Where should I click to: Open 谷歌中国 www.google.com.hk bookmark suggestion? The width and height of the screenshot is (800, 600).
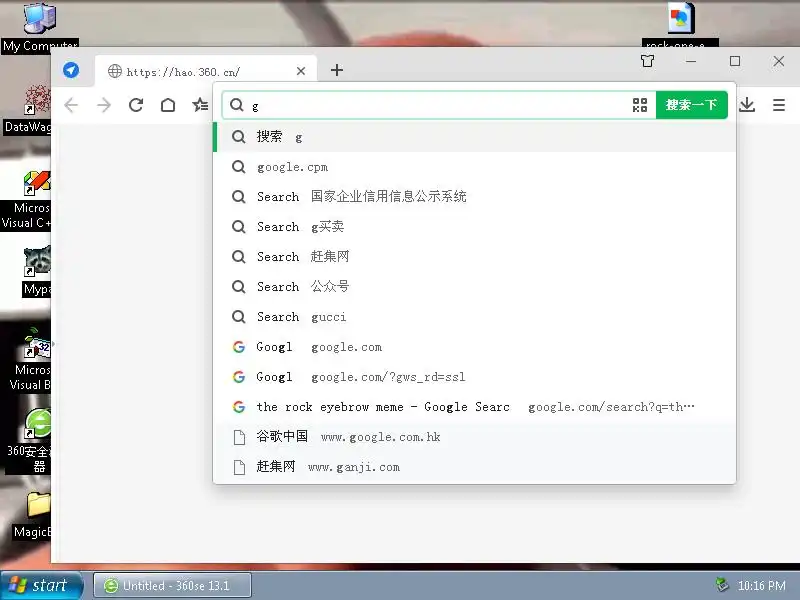(474, 437)
